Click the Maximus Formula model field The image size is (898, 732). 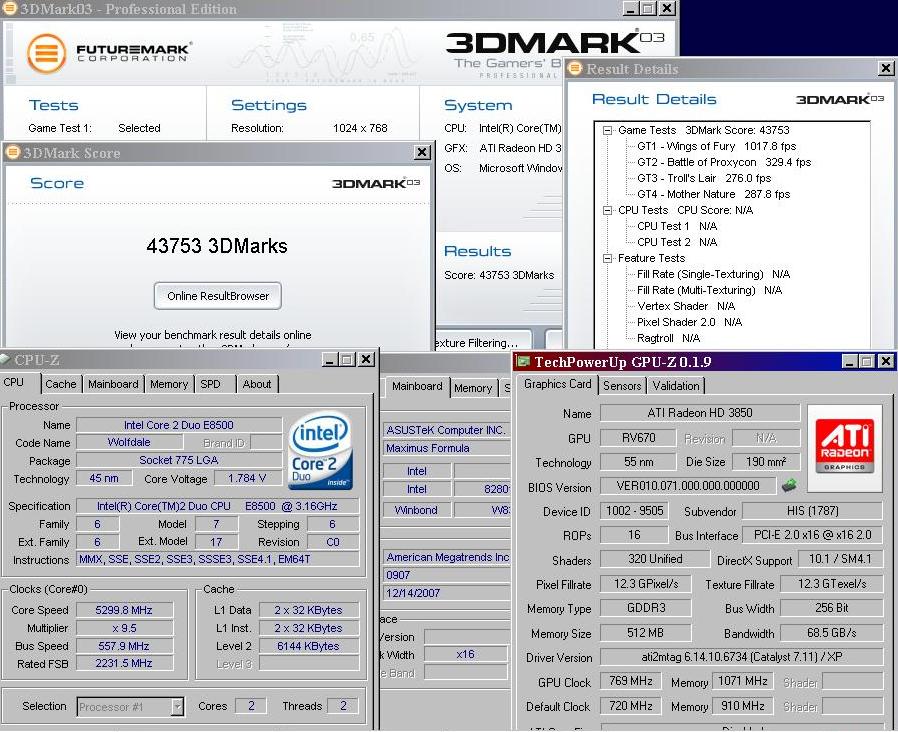point(446,448)
